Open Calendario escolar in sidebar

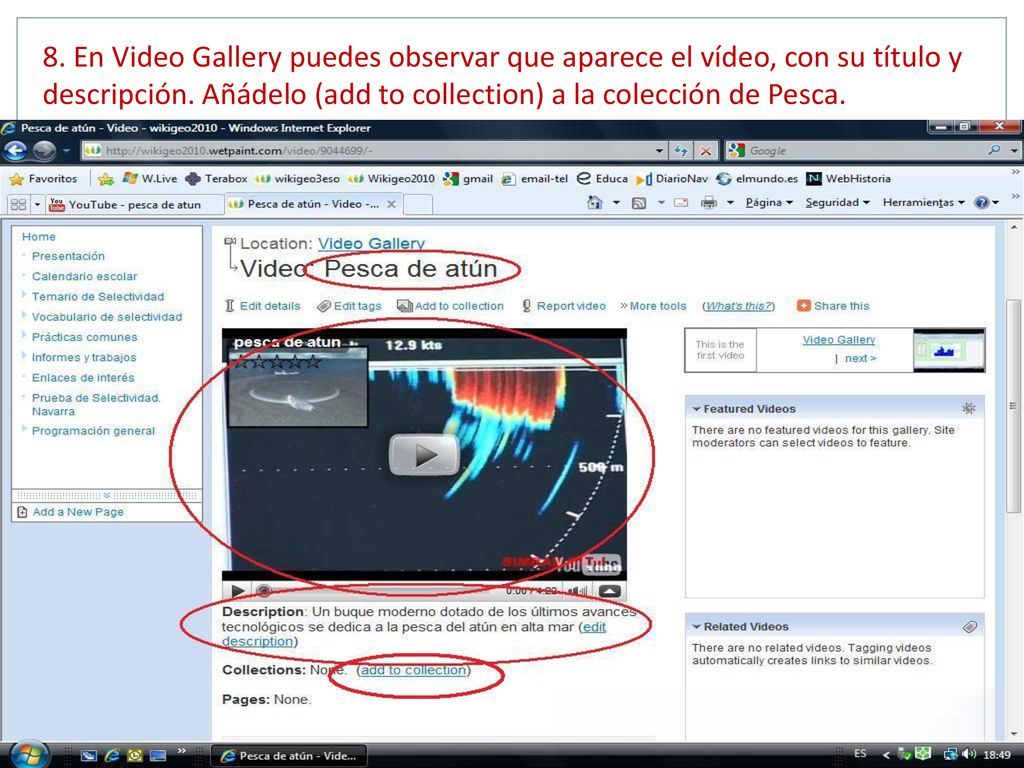click(84, 276)
